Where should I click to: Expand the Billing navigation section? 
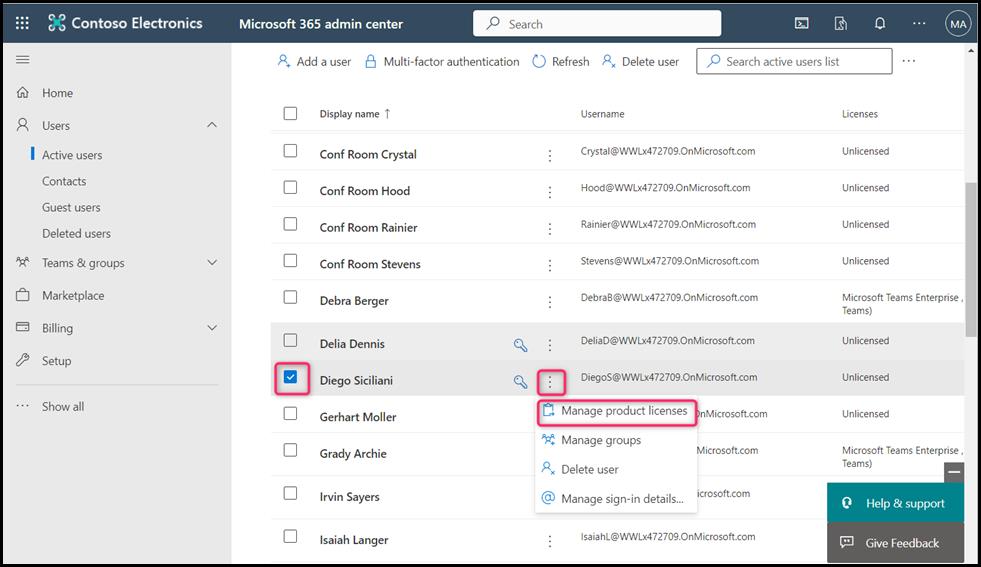coord(212,328)
